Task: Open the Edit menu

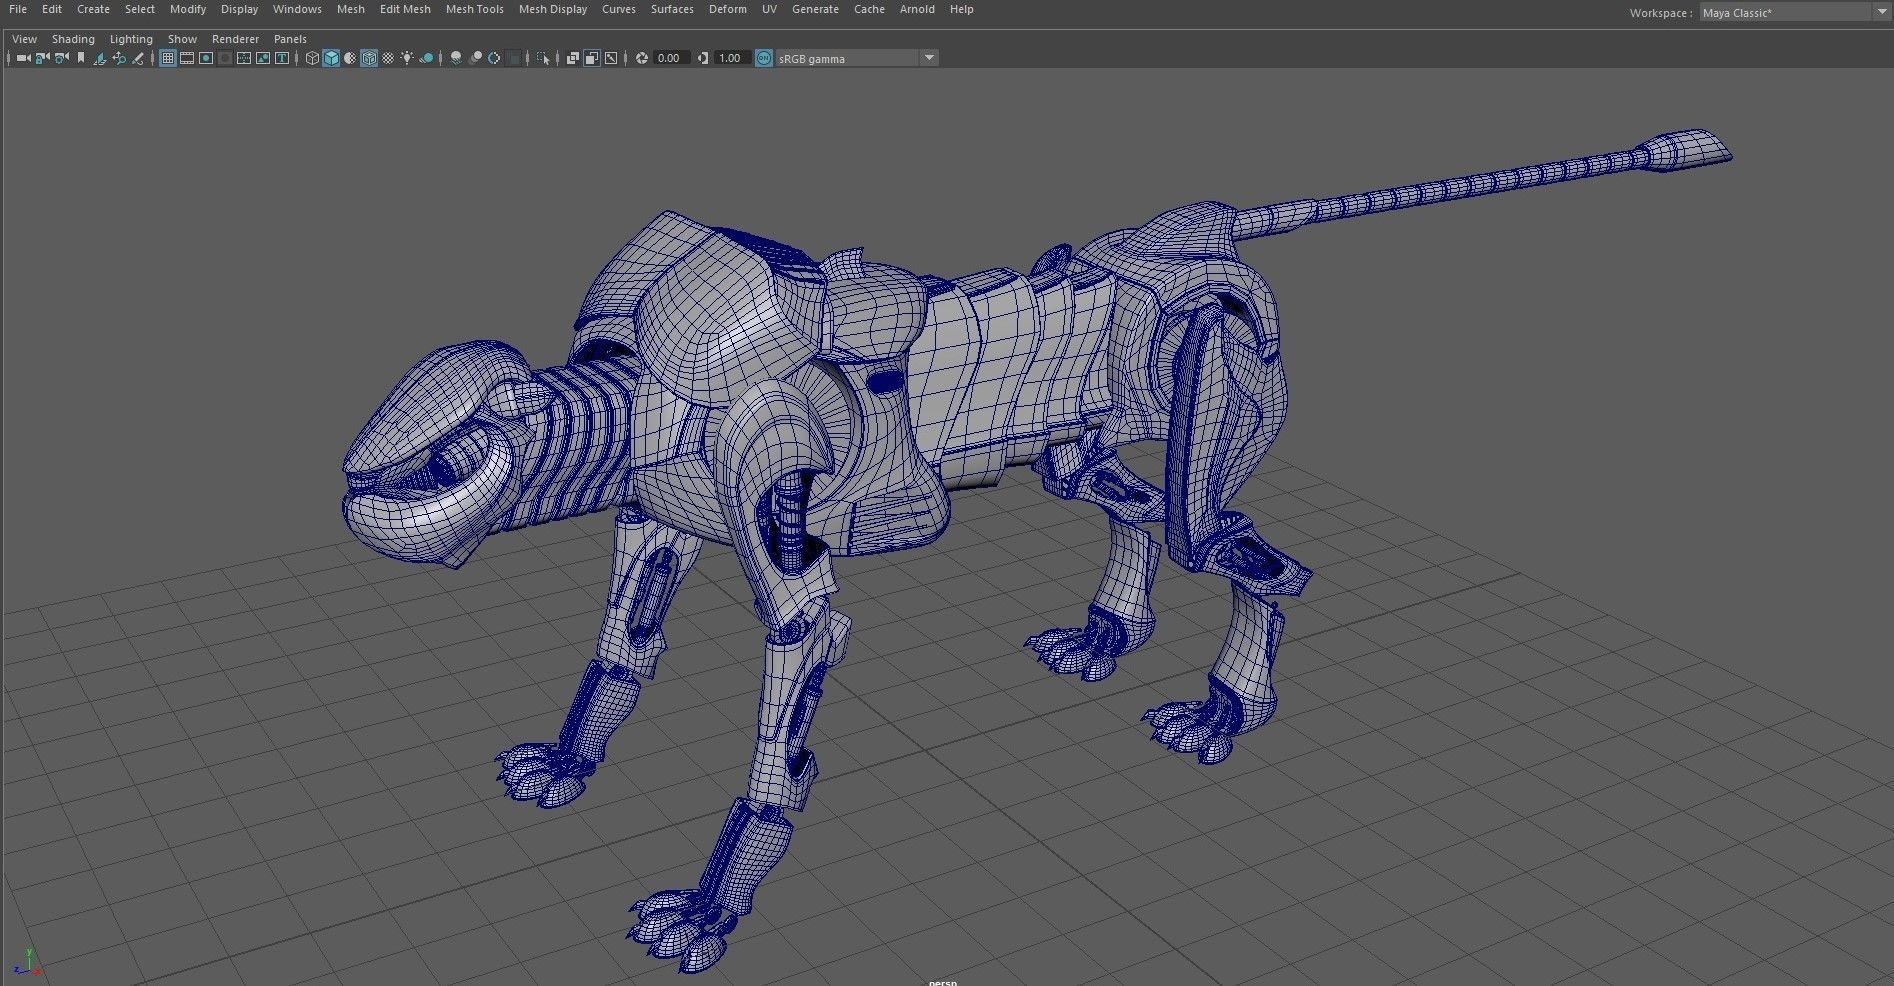Action: (52, 9)
